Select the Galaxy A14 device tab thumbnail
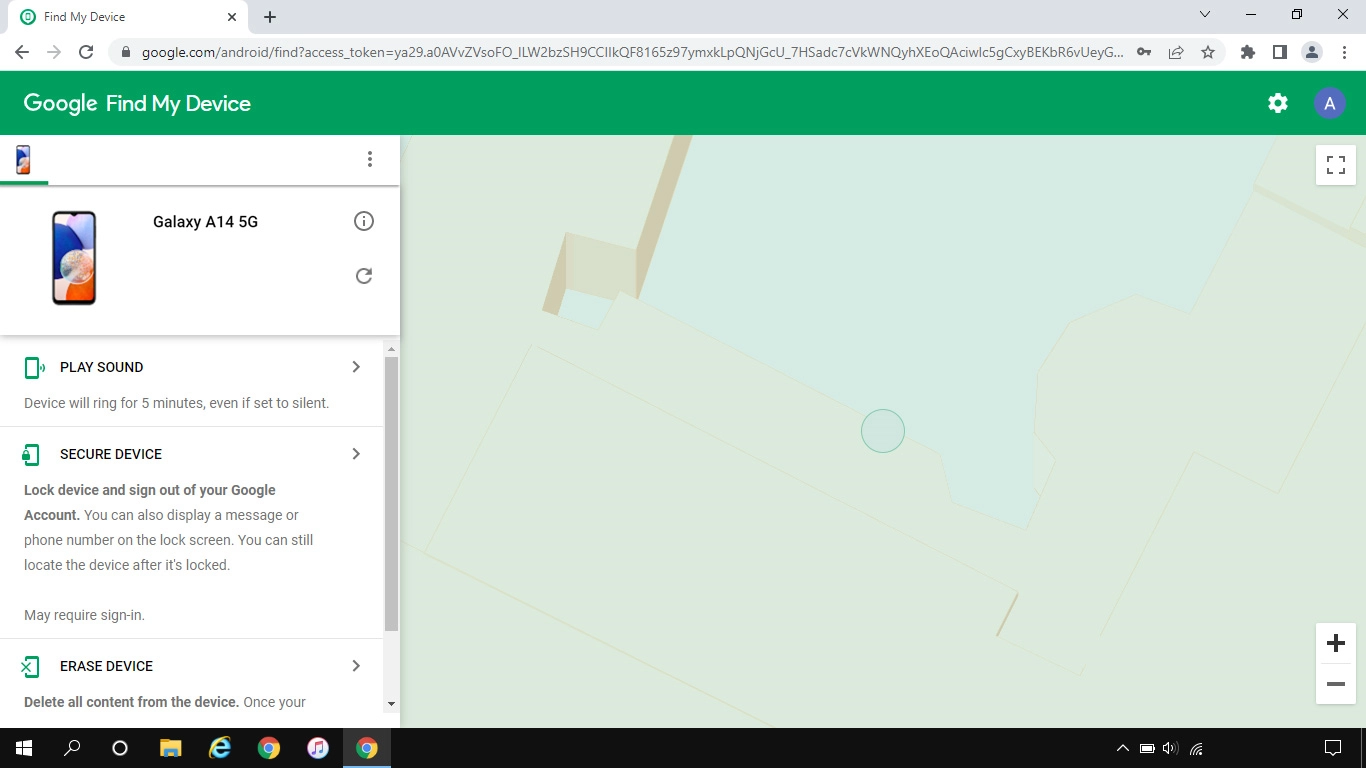The width and height of the screenshot is (1366, 768). tap(23, 159)
